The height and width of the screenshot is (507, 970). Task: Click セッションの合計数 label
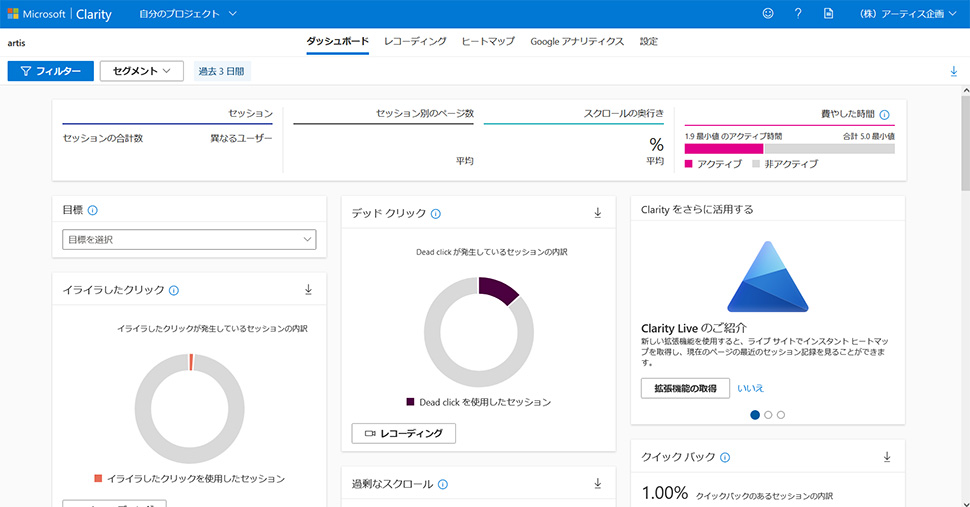103,138
